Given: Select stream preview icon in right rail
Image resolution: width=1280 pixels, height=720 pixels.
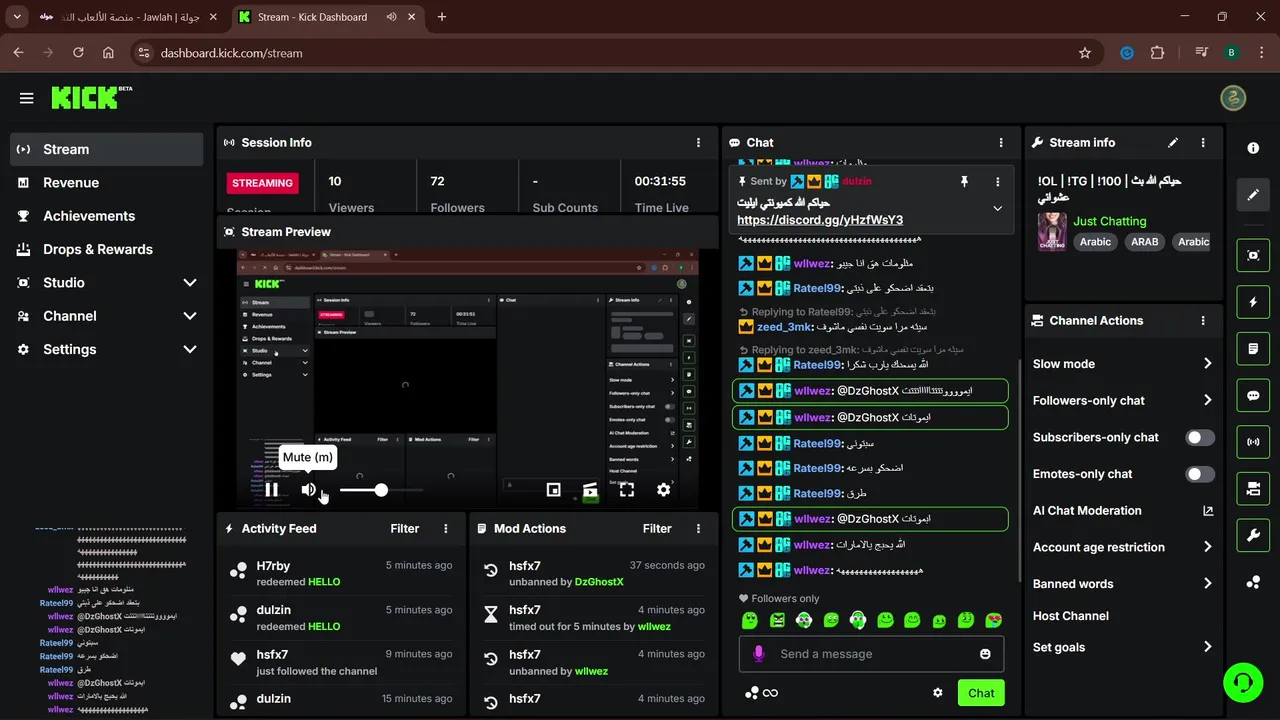Looking at the screenshot, I should pyautogui.click(x=1253, y=255).
